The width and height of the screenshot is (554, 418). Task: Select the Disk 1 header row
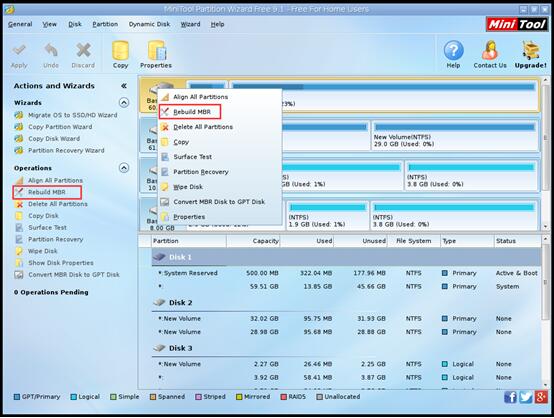[x=346, y=257]
